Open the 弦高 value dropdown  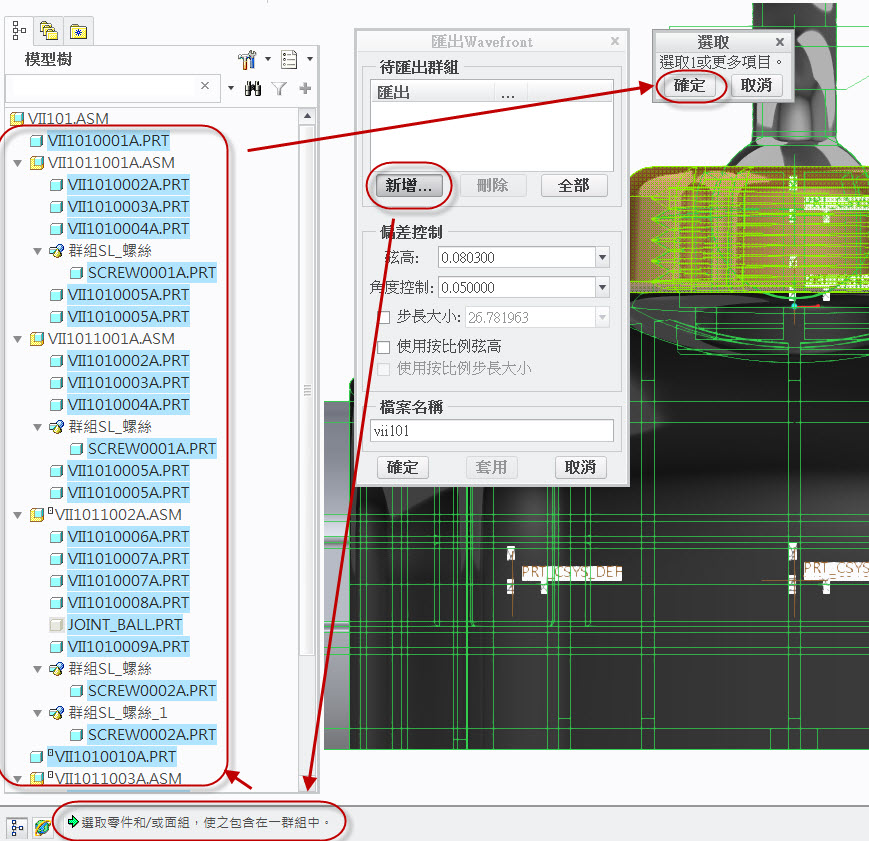602,258
